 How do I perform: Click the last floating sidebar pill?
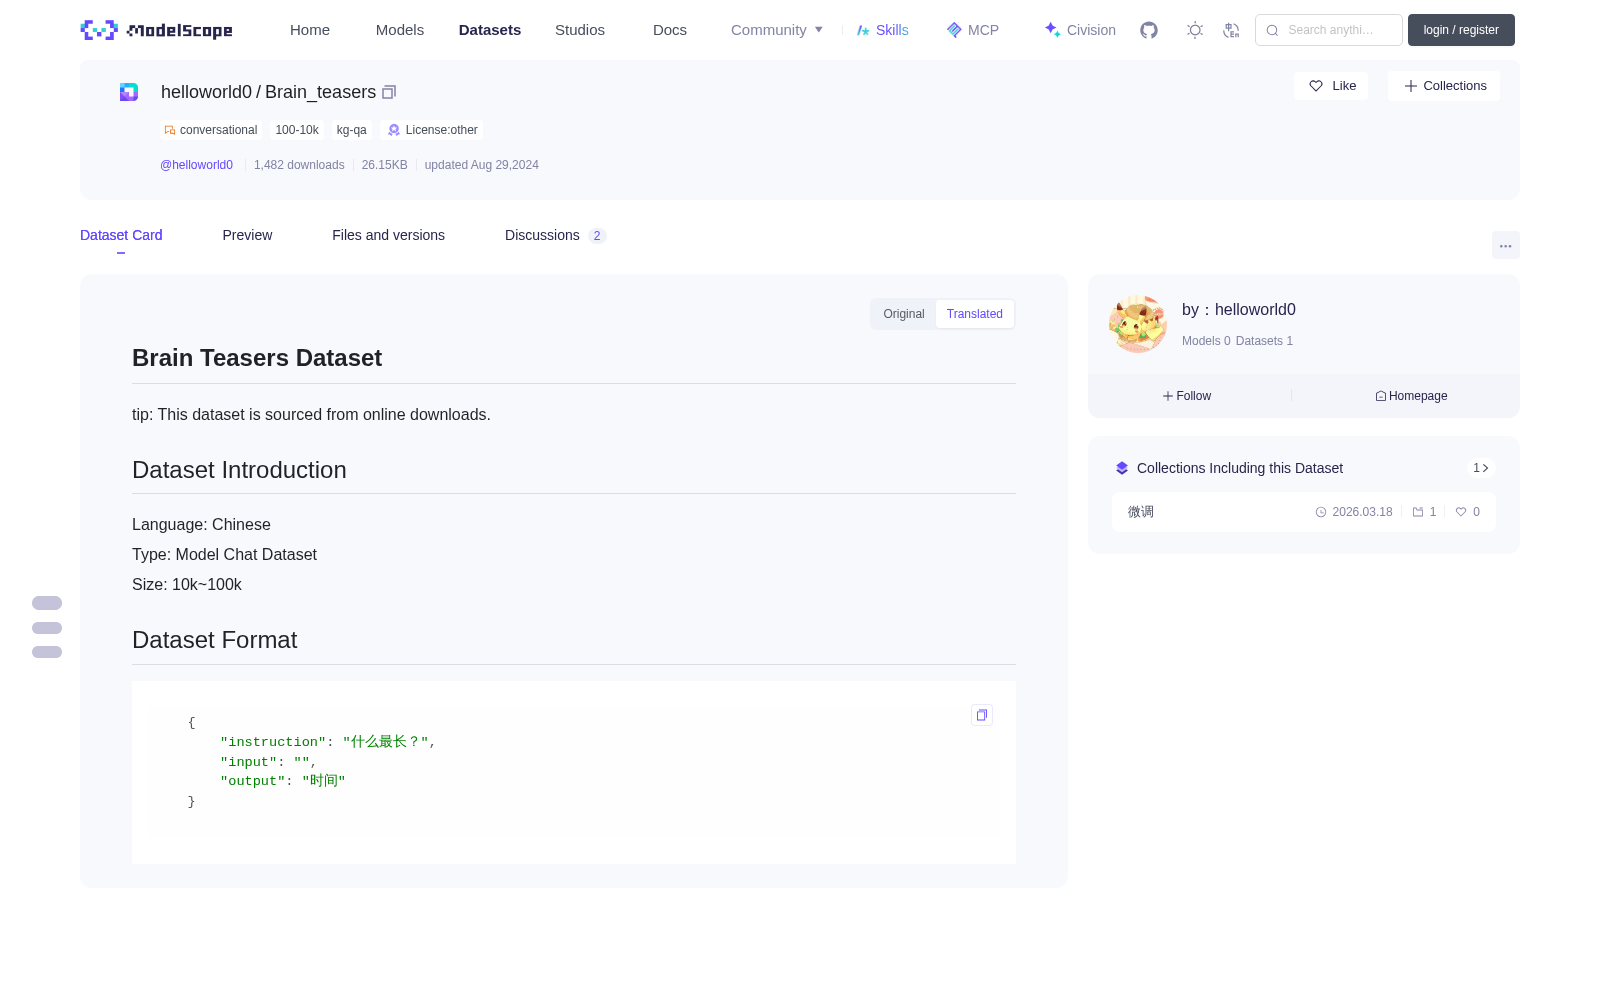coord(47,652)
